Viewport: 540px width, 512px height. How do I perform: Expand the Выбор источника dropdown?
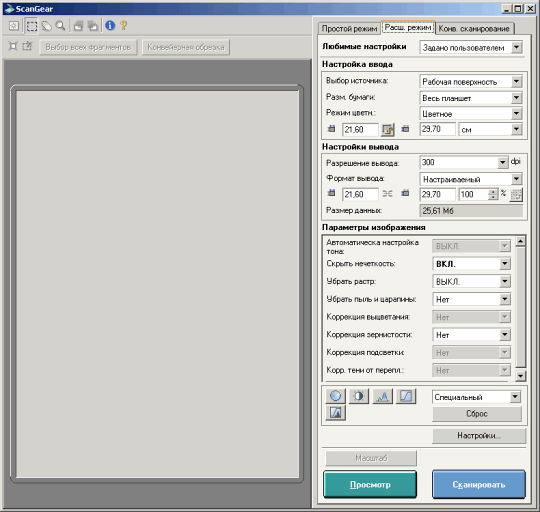tap(471, 82)
